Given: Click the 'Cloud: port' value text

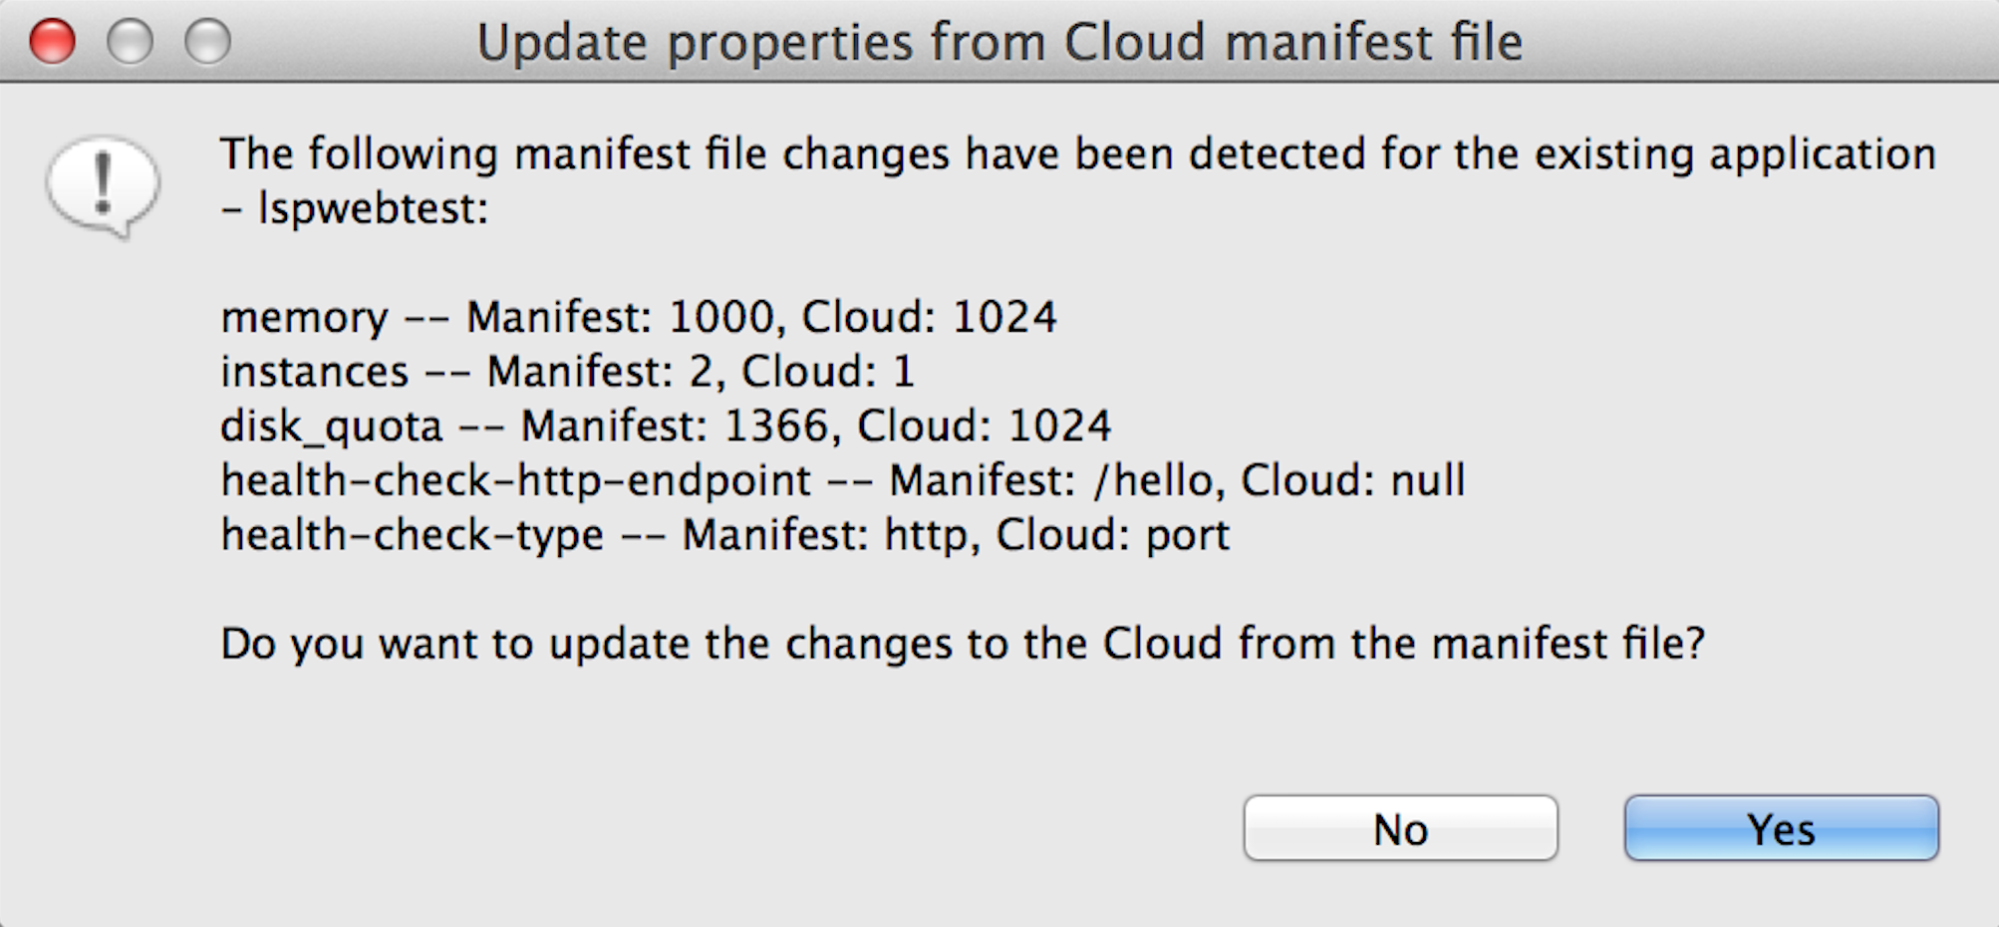Looking at the screenshot, I should [1112, 536].
